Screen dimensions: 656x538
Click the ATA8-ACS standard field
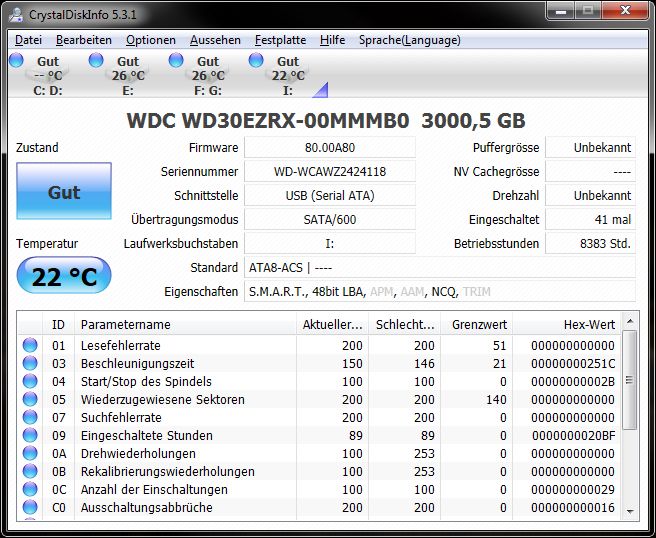(x=440, y=268)
